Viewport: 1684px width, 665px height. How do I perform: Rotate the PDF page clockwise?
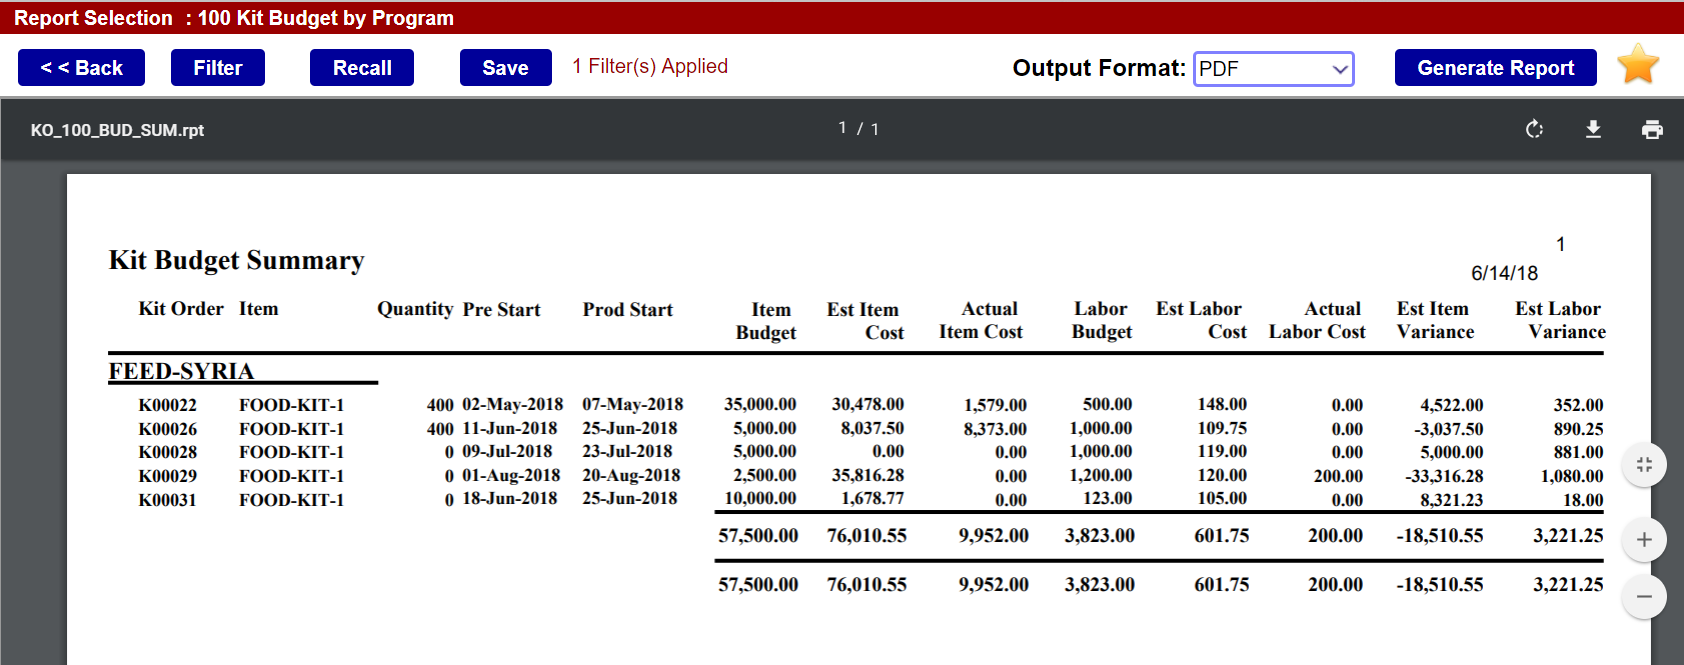pyautogui.click(x=1534, y=129)
